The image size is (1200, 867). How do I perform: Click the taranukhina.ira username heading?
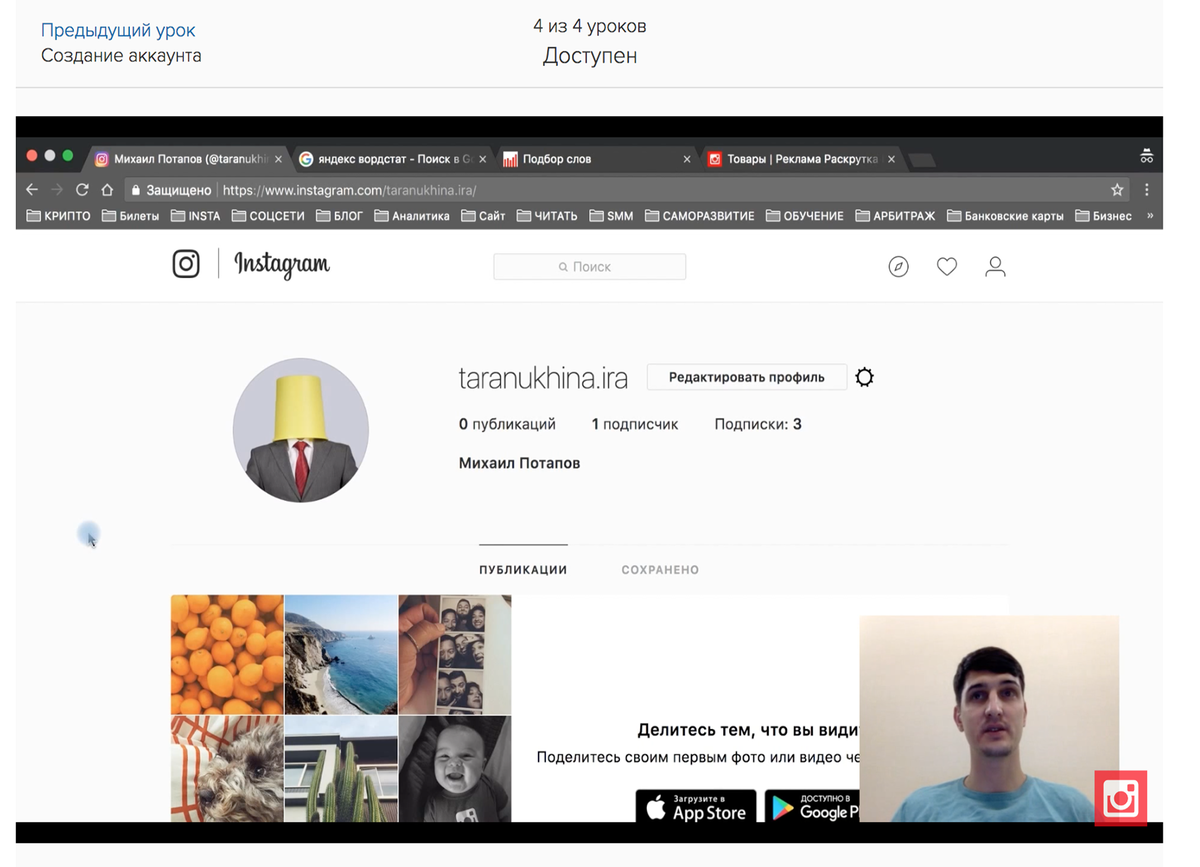point(543,378)
